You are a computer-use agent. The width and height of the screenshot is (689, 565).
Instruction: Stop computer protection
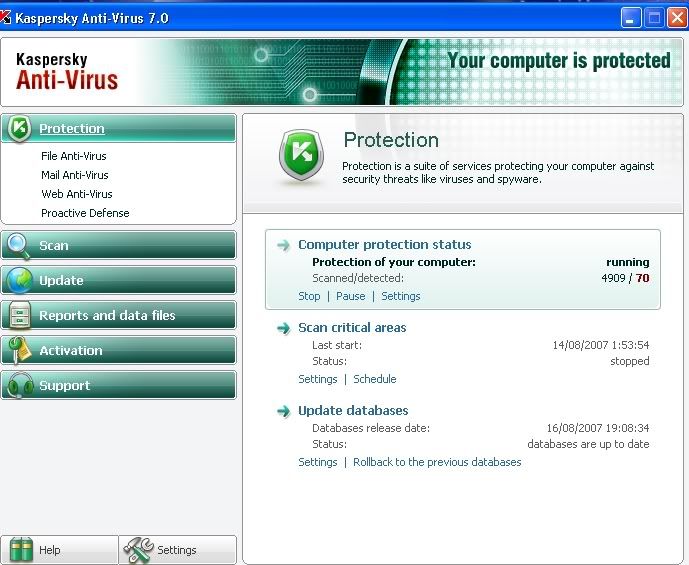[x=309, y=296]
